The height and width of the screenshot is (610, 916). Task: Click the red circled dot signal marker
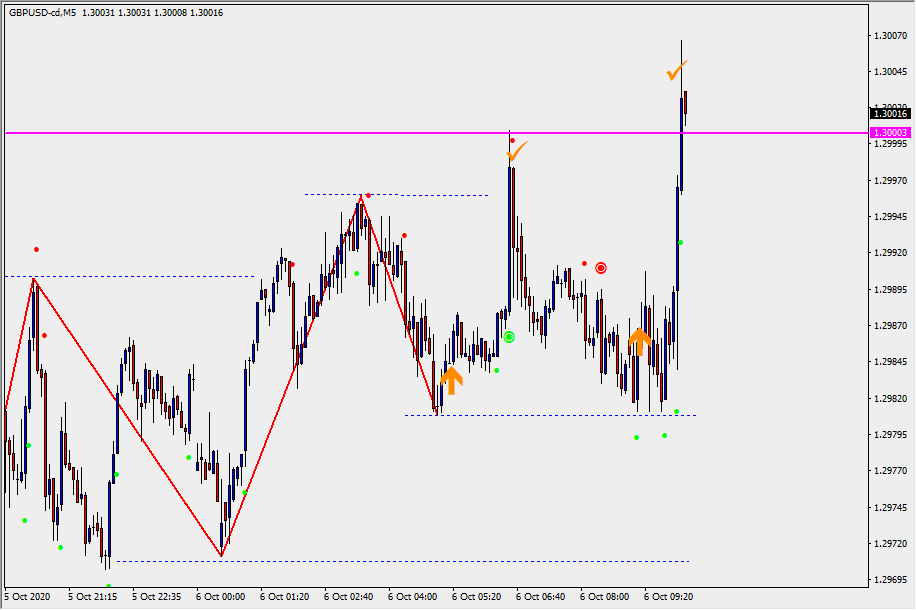[600, 268]
